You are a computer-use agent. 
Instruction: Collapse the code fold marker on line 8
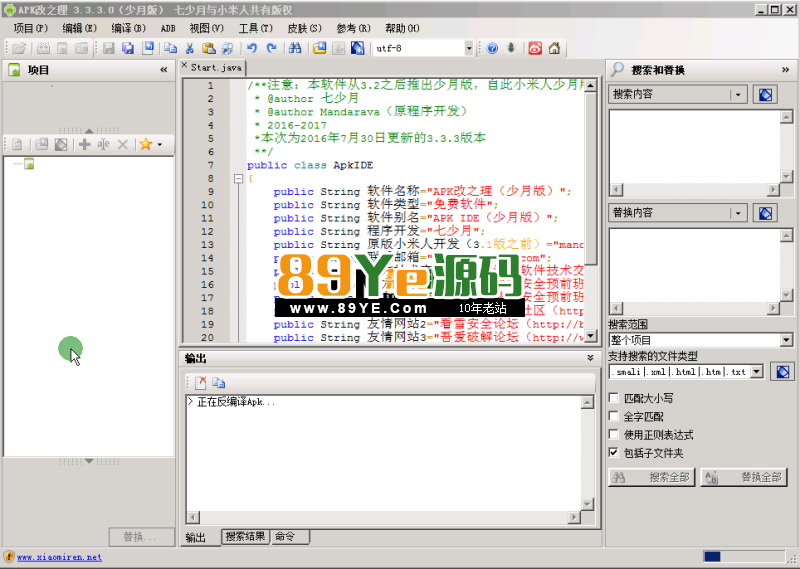tap(238, 179)
